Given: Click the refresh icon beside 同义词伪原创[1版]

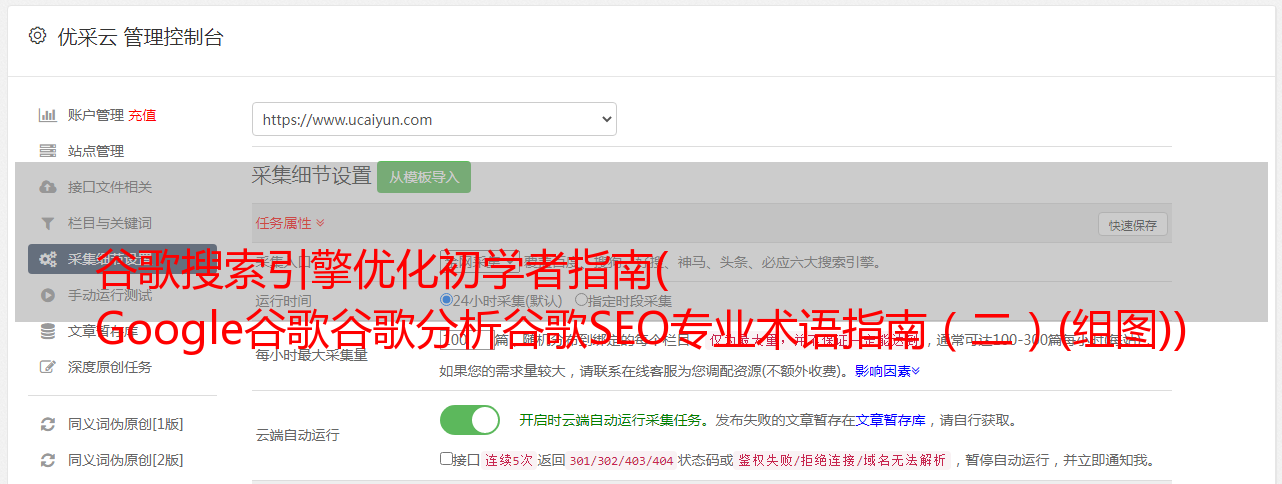Looking at the screenshot, I should 47,424.
